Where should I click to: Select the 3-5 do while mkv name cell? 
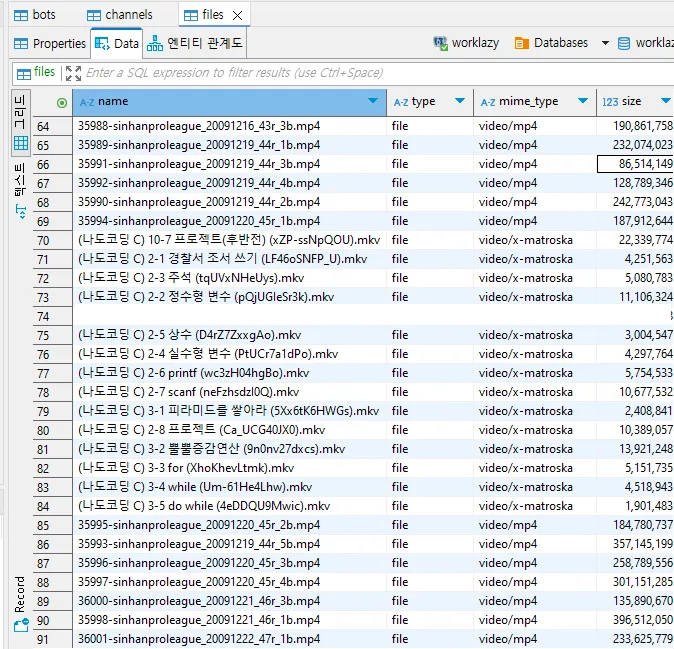[230, 505]
